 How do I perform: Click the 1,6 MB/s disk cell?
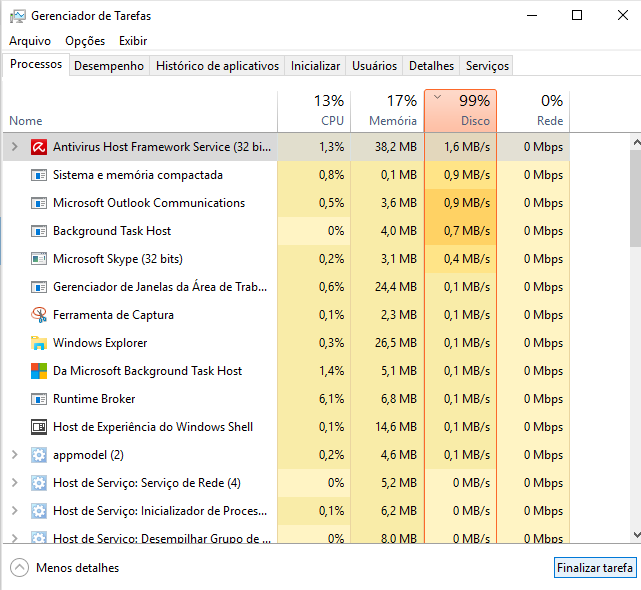(467, 147)
